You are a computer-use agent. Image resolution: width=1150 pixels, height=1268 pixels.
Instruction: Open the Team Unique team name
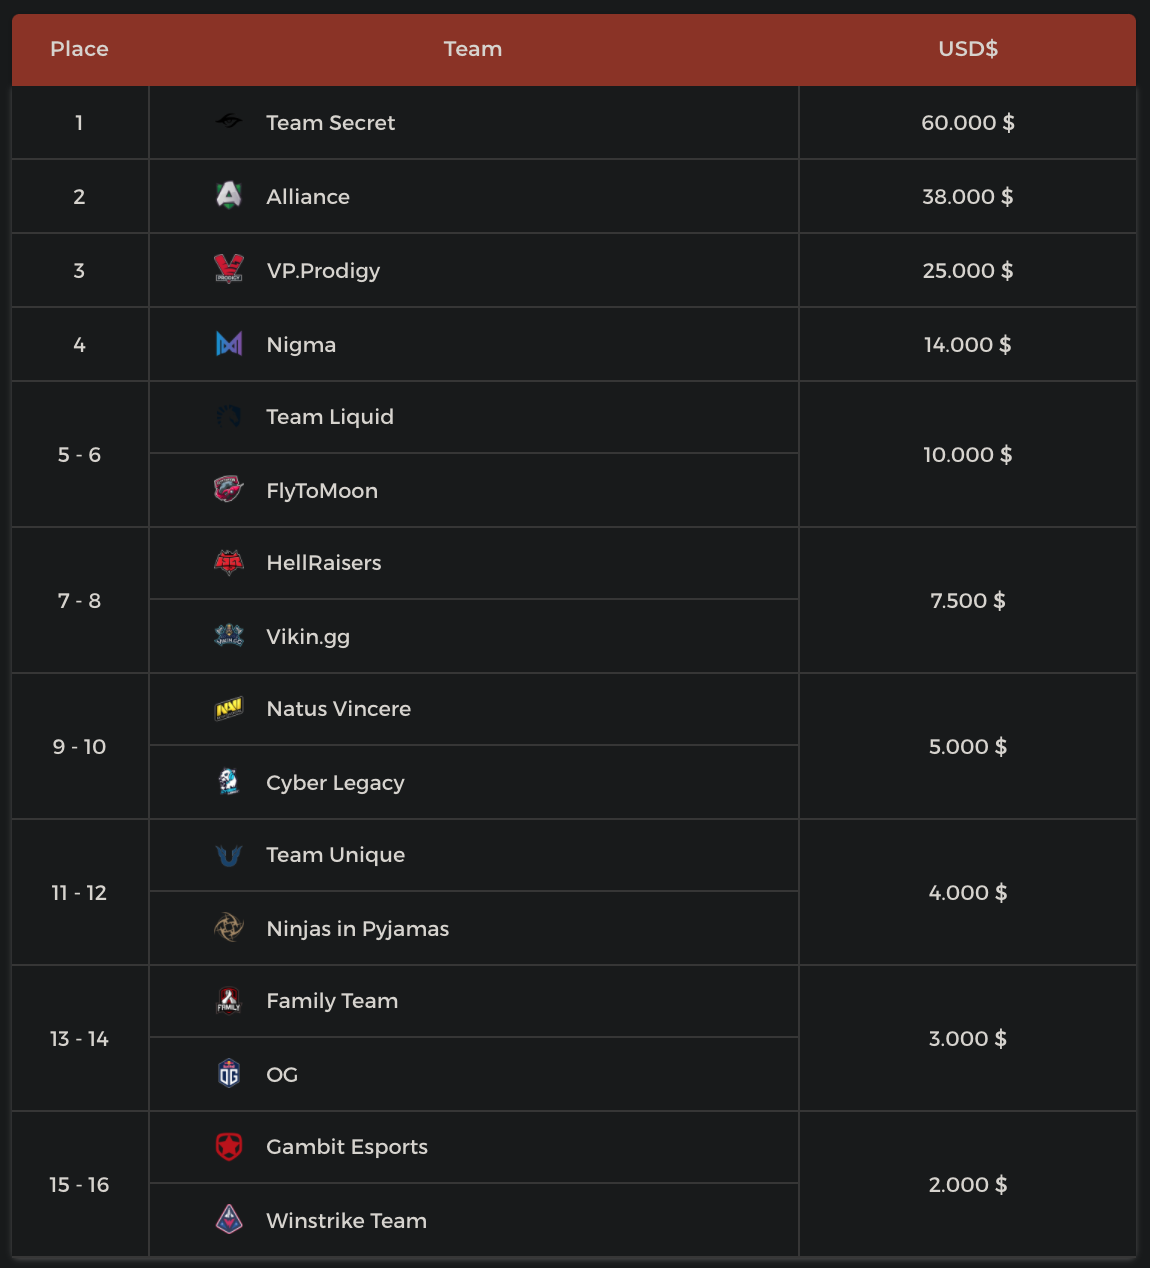point(335,855)
